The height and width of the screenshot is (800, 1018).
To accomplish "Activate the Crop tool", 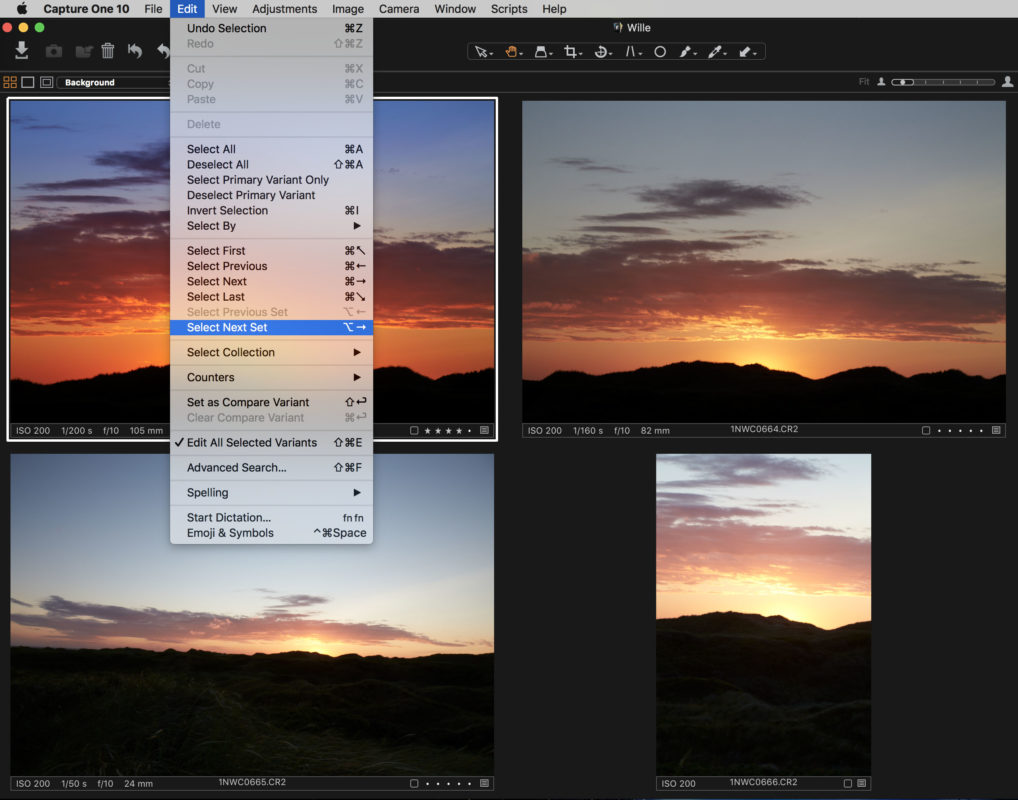I will pyautogui.click(x=572, y=51).
